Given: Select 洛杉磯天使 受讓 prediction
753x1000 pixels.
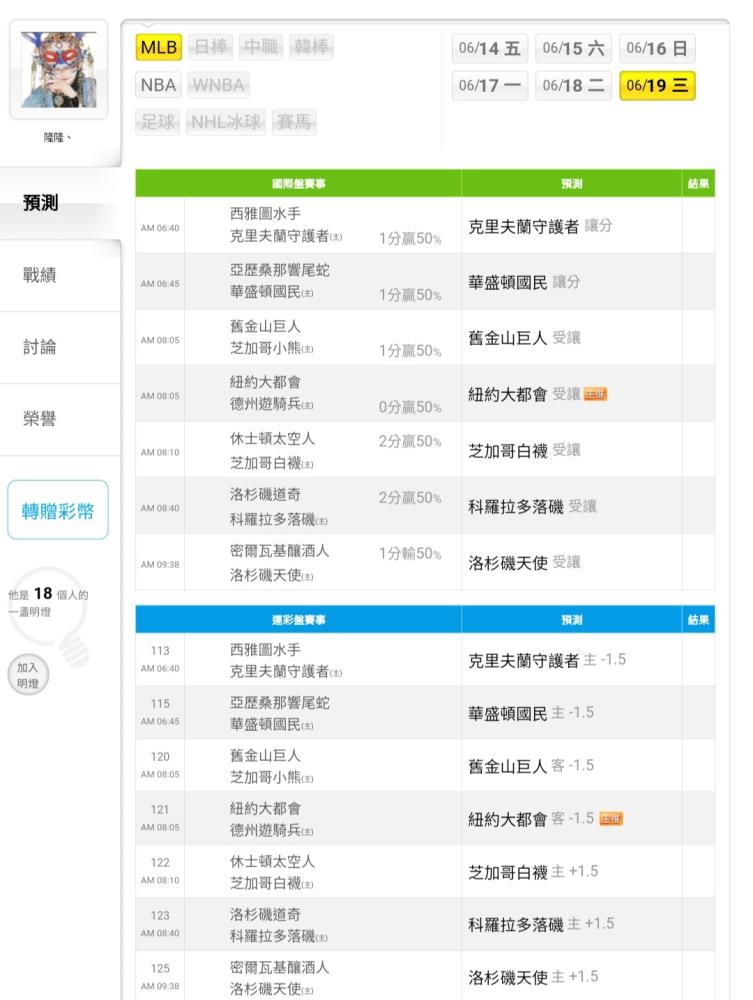Looking at the screenshot, I should point(524,562).
